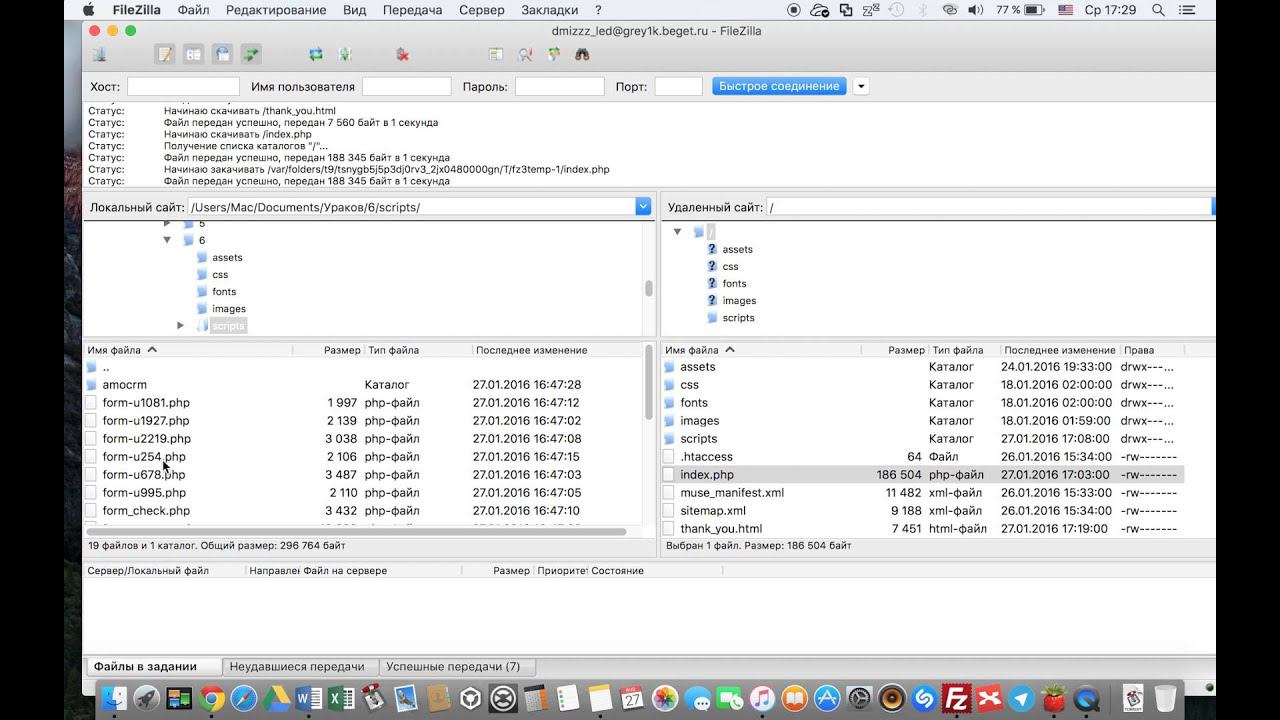Open App Store from the Dock
This screenshot has width=1280, height=720.
[x=827, y=698]
